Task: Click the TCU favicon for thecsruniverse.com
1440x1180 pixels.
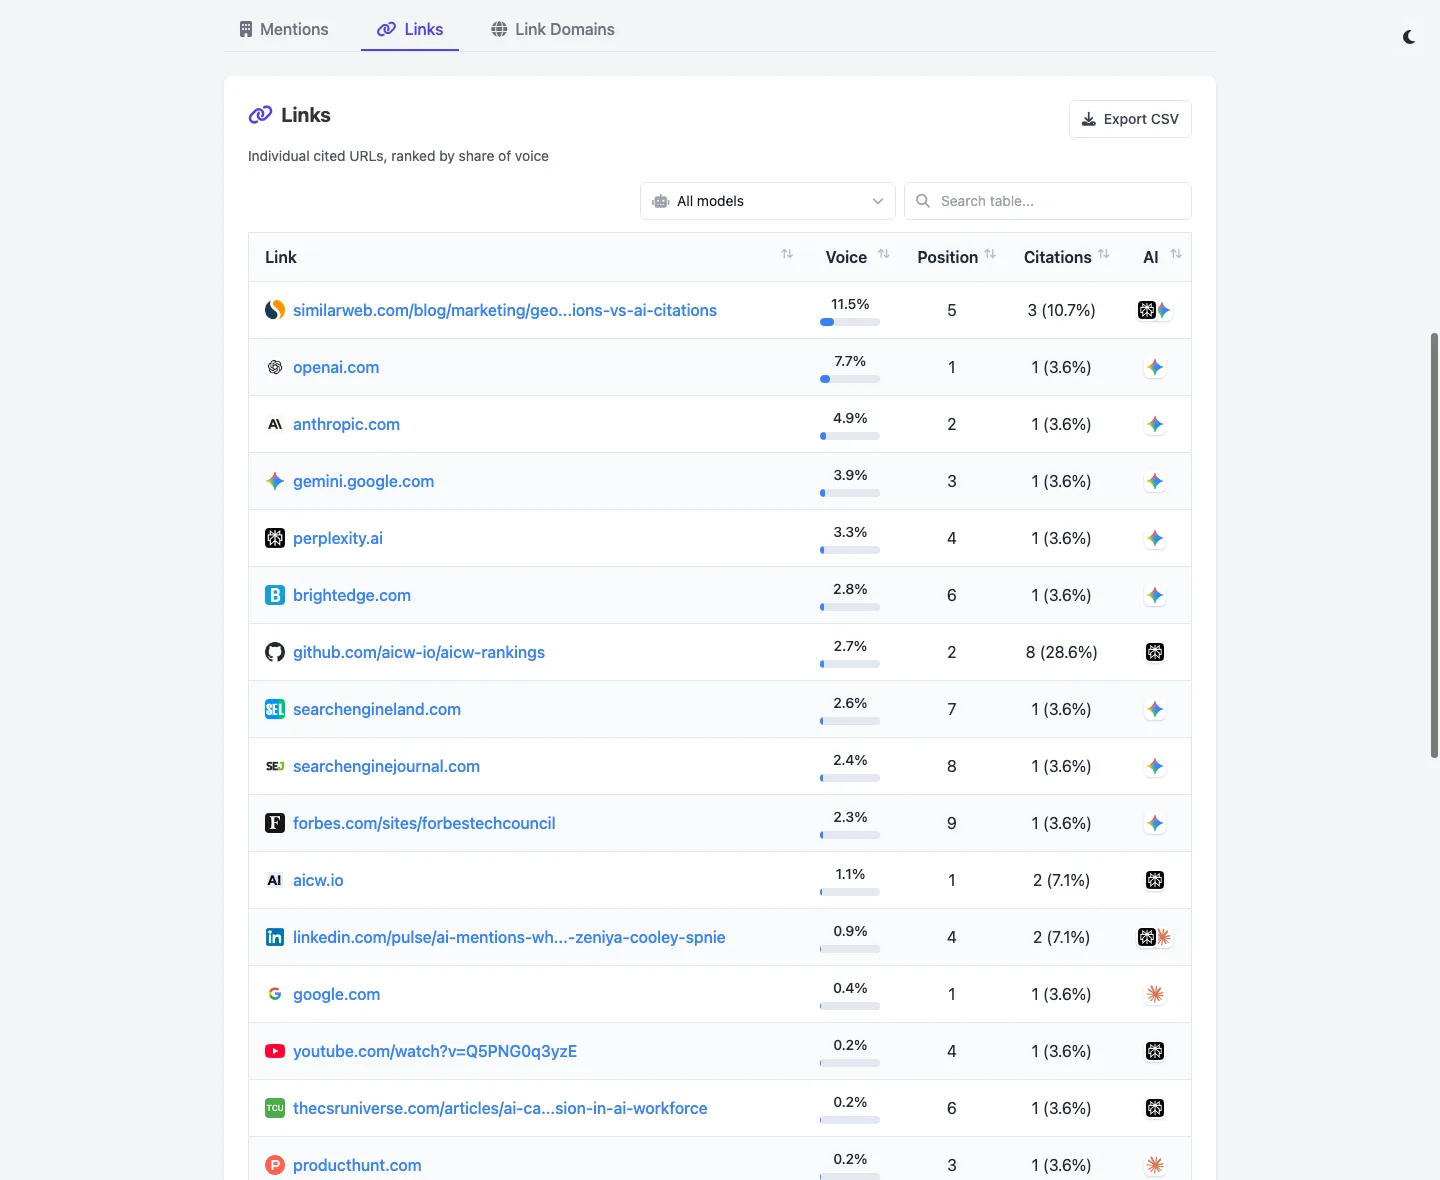Action: (275, 1108)
